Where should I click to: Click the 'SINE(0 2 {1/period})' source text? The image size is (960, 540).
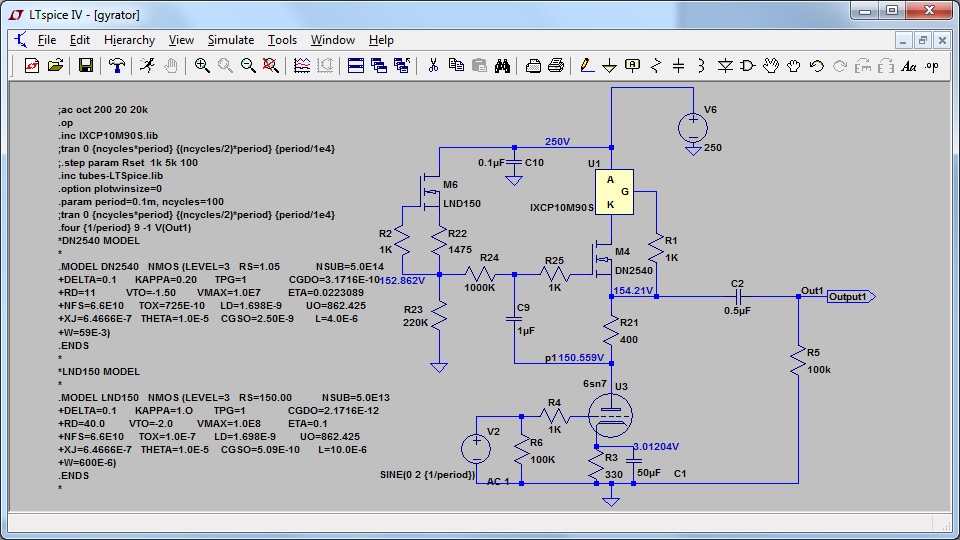pos(427,474)
